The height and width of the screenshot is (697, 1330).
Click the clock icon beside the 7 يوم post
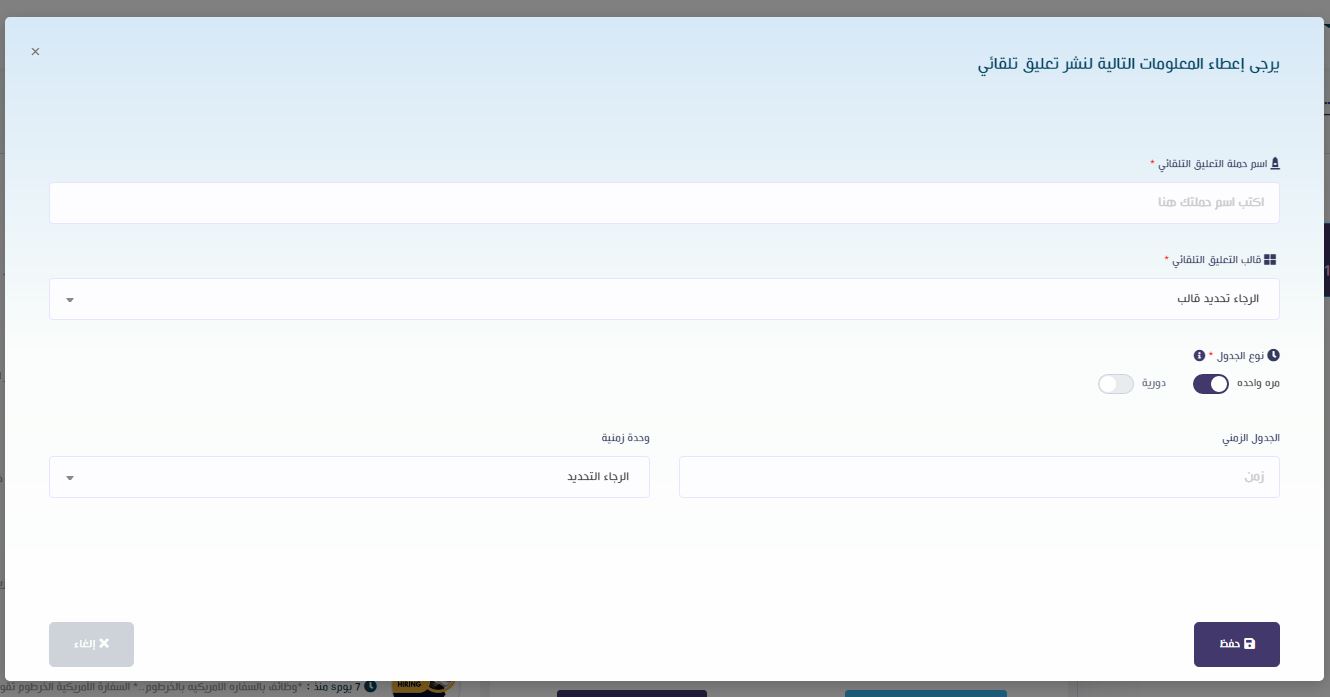[x=371, y=687]
